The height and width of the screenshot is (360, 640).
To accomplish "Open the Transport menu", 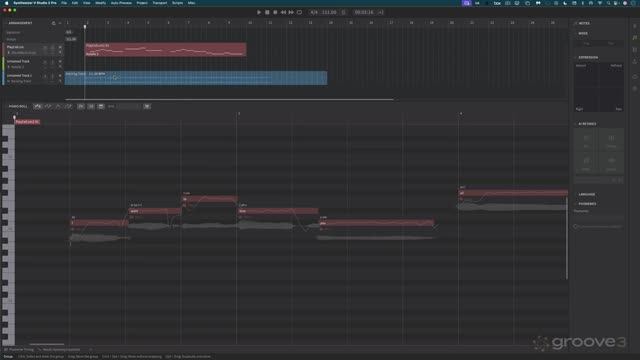I will coord(160,3).
